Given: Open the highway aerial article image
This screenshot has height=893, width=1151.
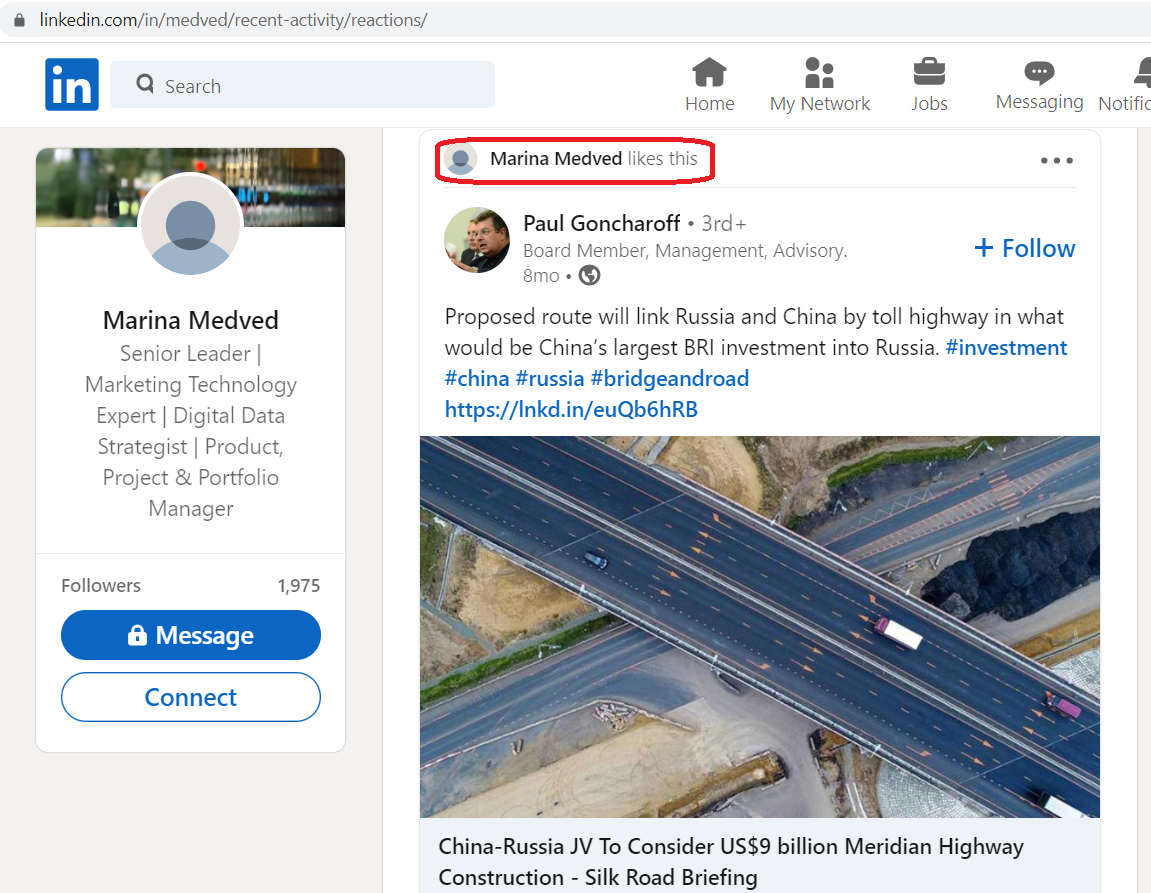Looking at the screenshot, I should pos(760,627).
